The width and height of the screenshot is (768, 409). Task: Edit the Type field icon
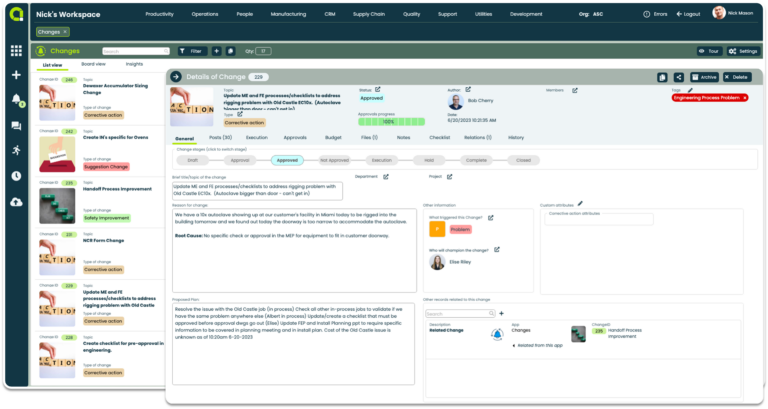(x=240, y=114)
